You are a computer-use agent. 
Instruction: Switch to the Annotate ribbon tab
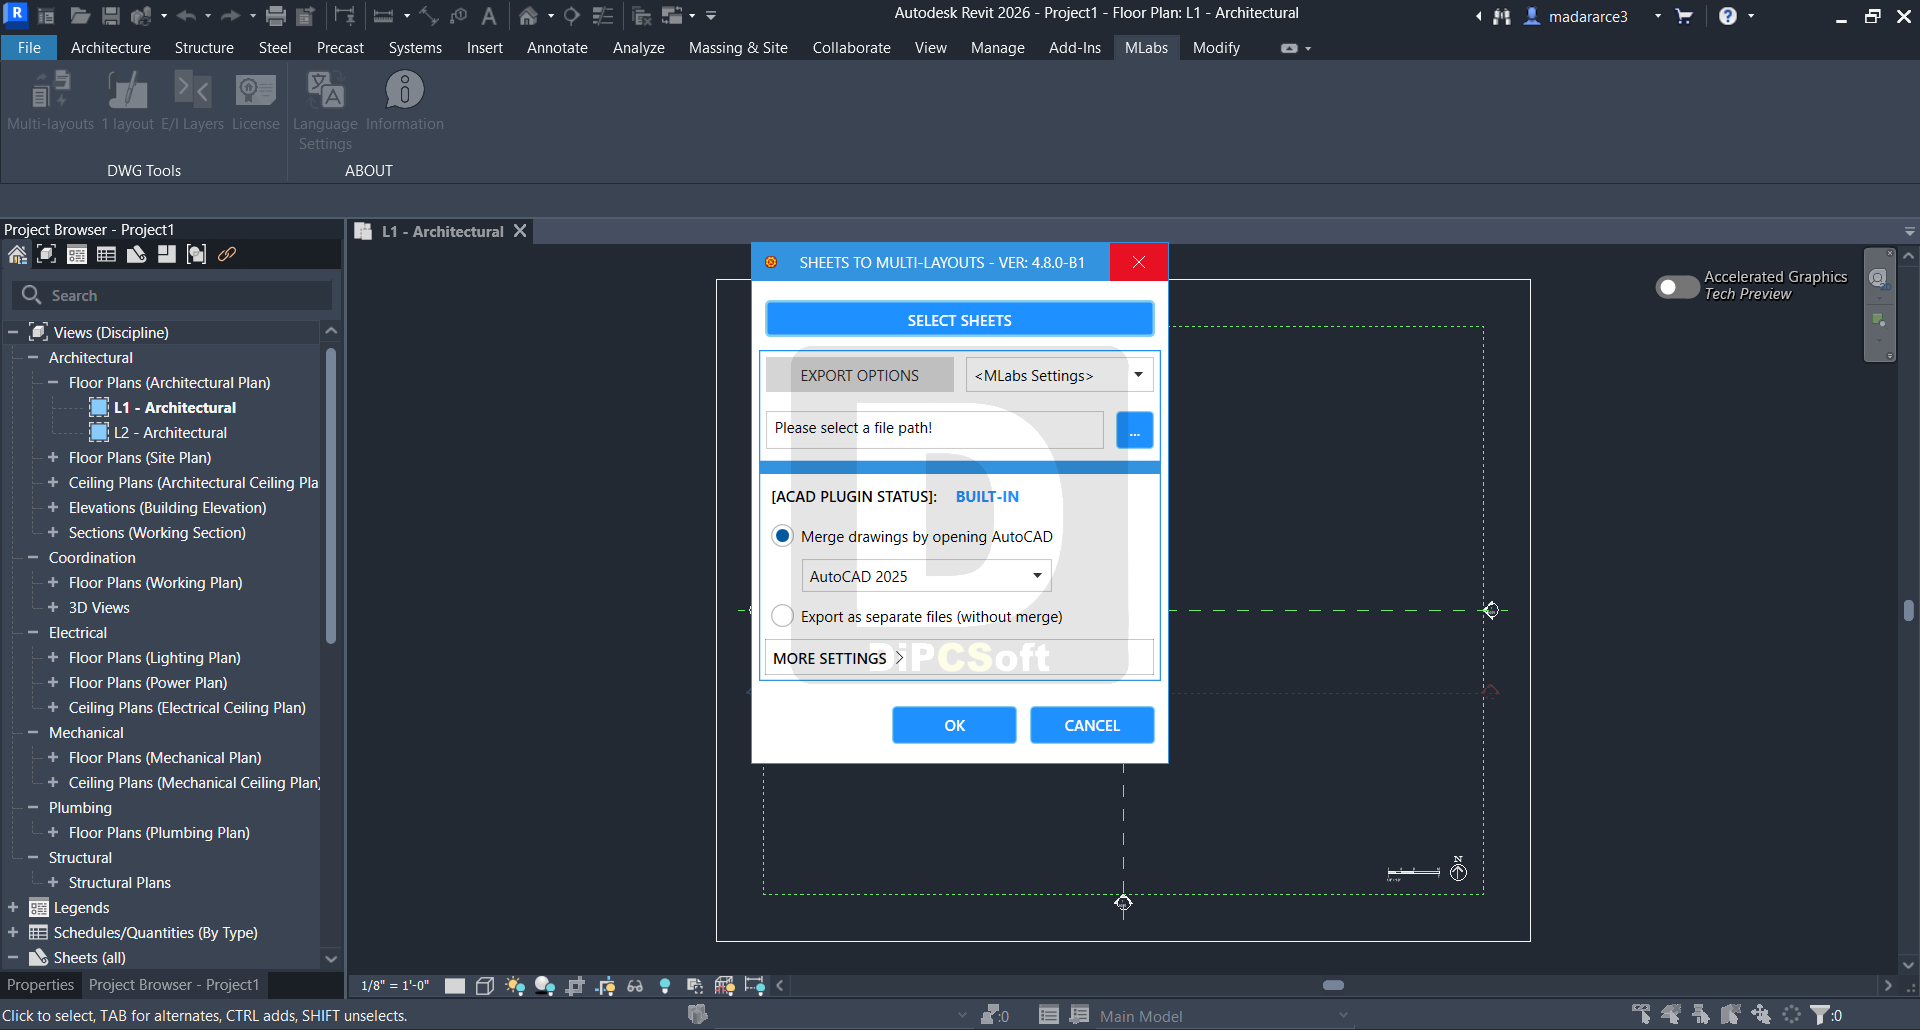557,47
